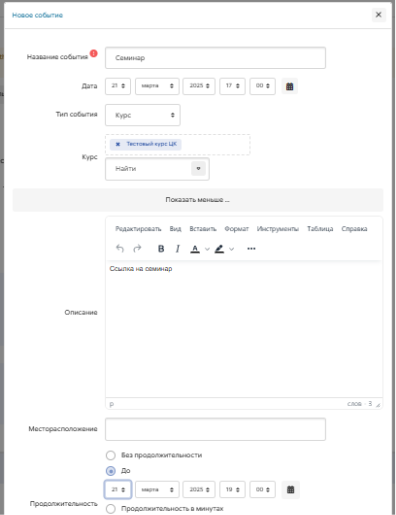The width and height of the screenshot is (396, 515).
Task: Open the start day dropdown
Action: click(x=118, y=86)
